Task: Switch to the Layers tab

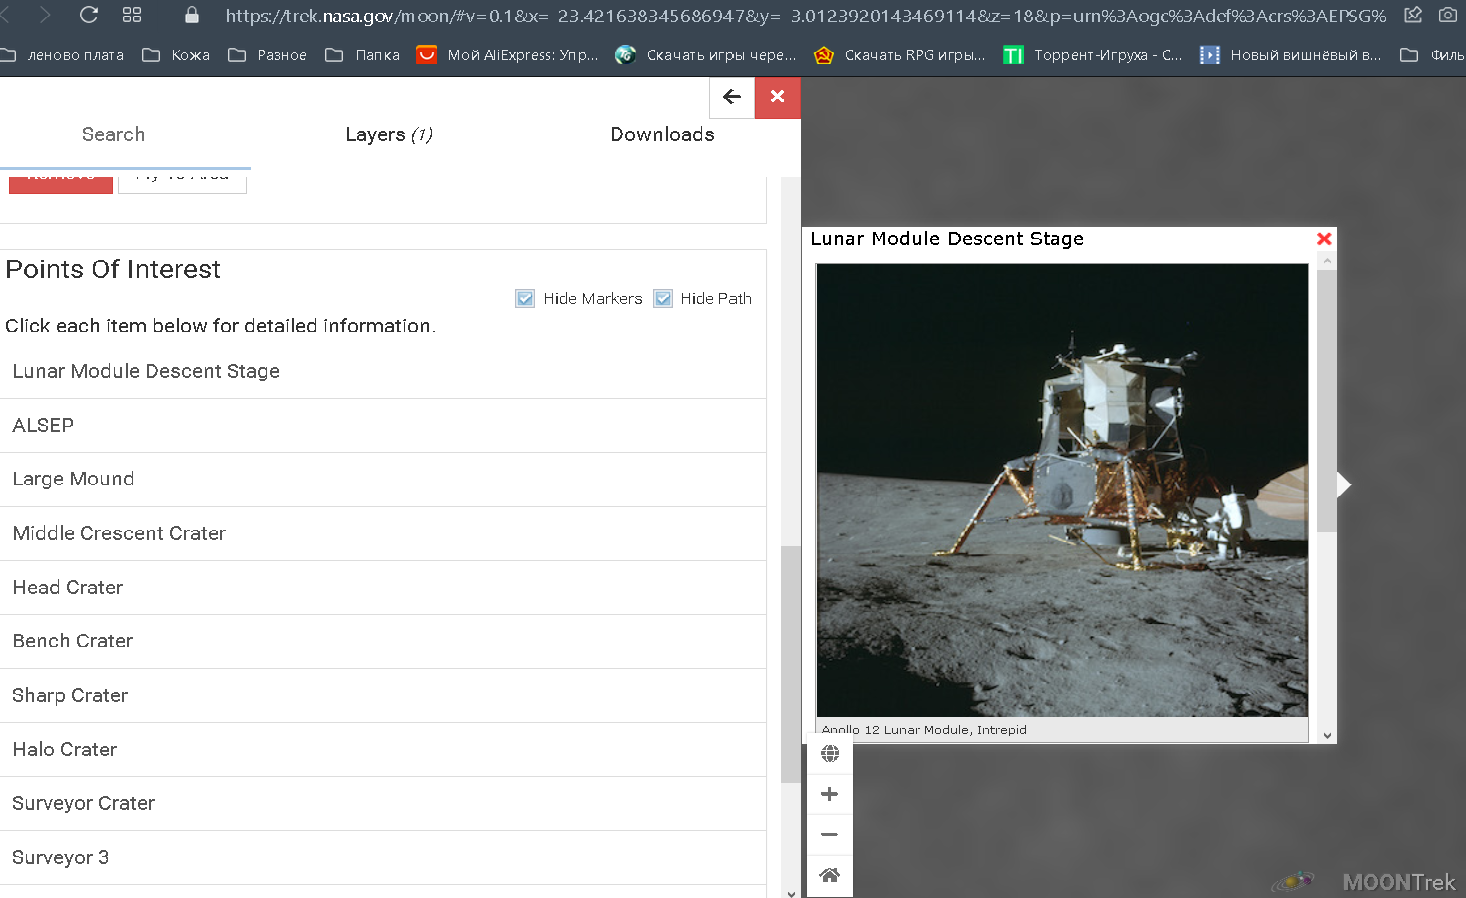Action: [x=389, y=135]
